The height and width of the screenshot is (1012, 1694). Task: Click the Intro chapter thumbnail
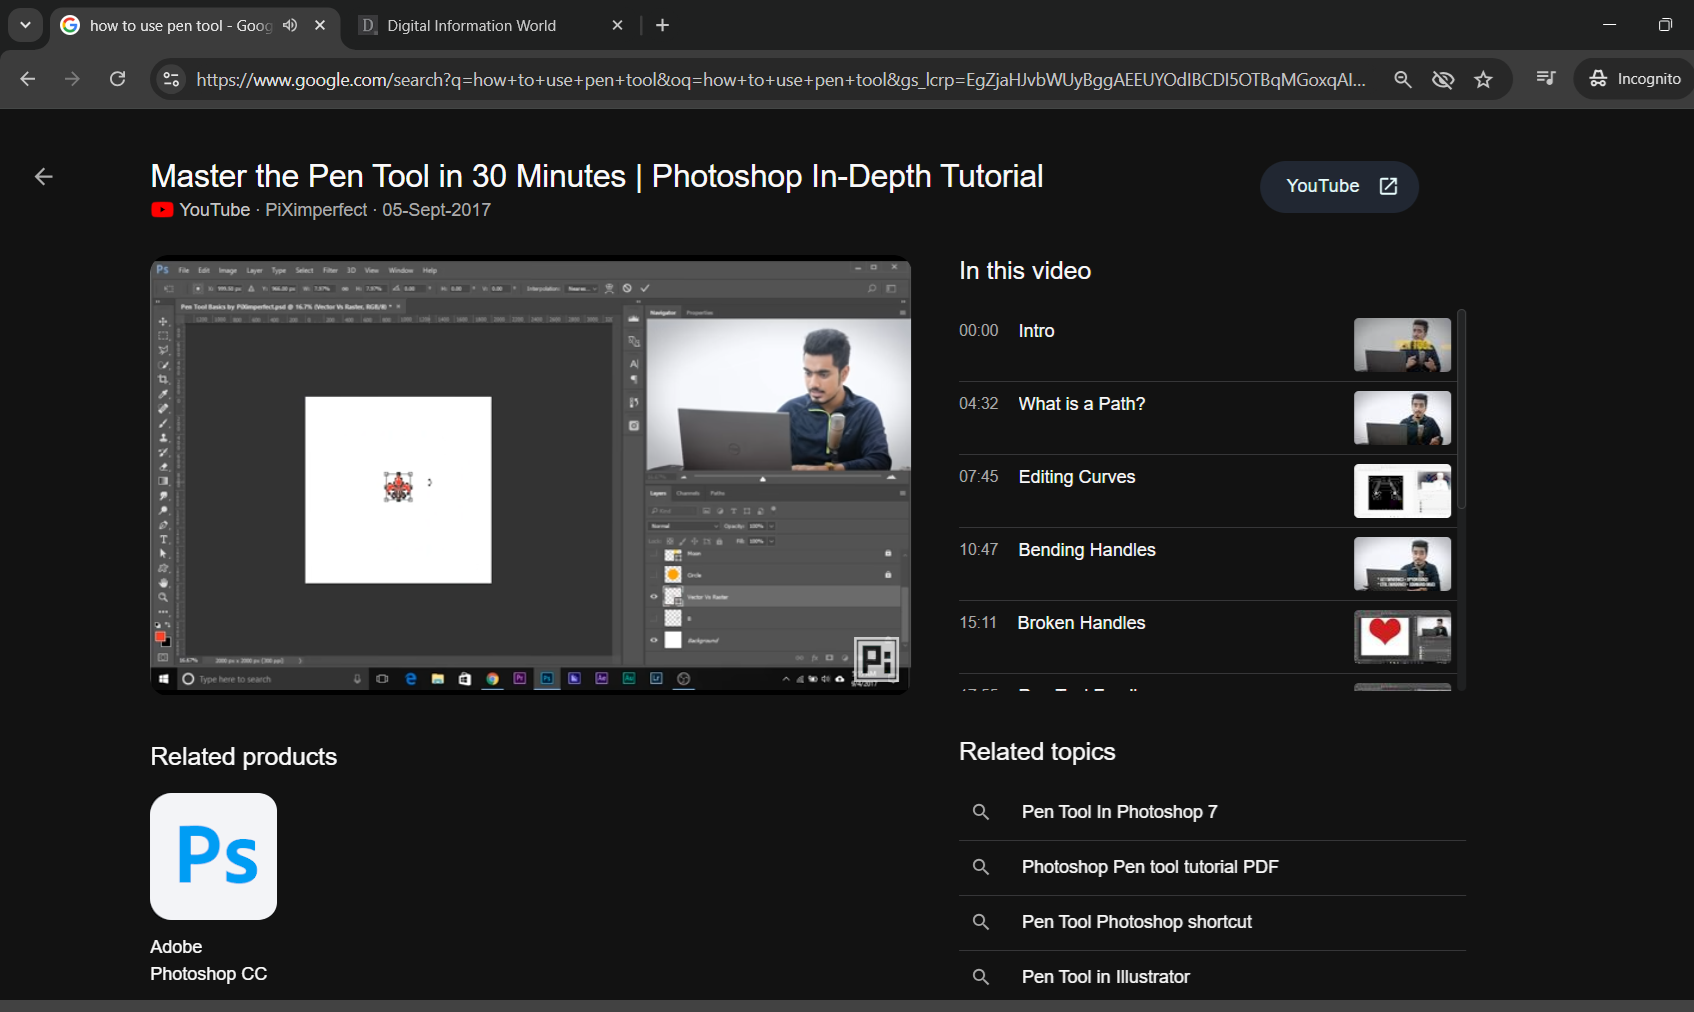tap(1402, 345)
